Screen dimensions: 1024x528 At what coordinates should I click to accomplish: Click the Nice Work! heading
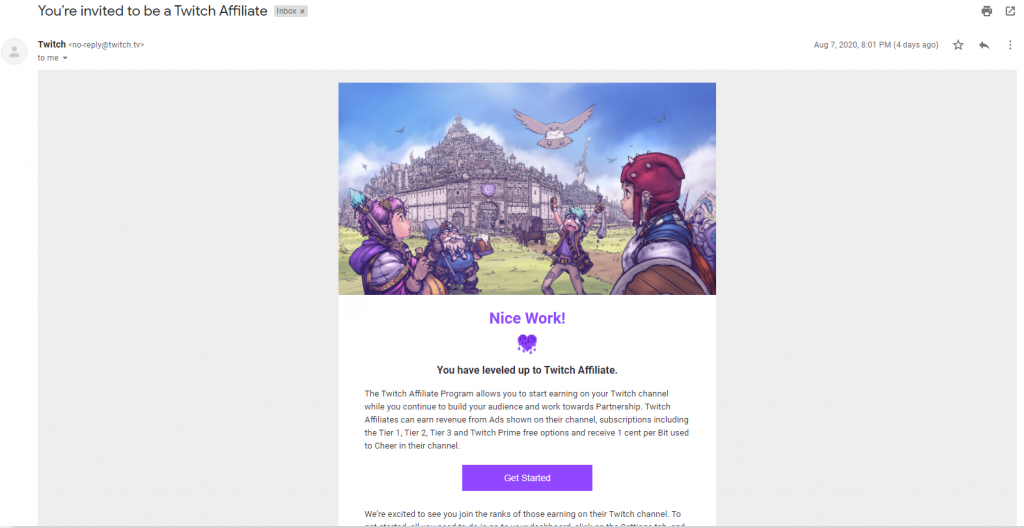[x=527, y=318]
